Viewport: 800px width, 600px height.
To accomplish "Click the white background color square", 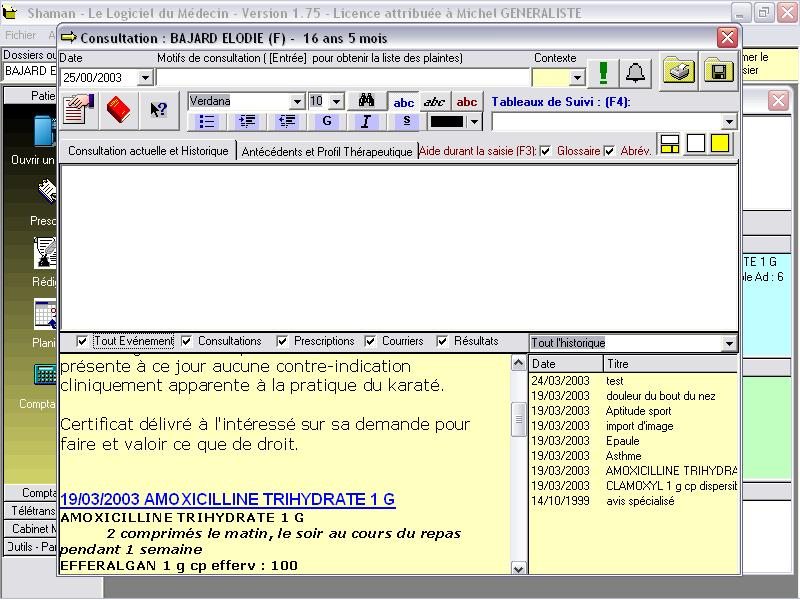I will (695, 143).
